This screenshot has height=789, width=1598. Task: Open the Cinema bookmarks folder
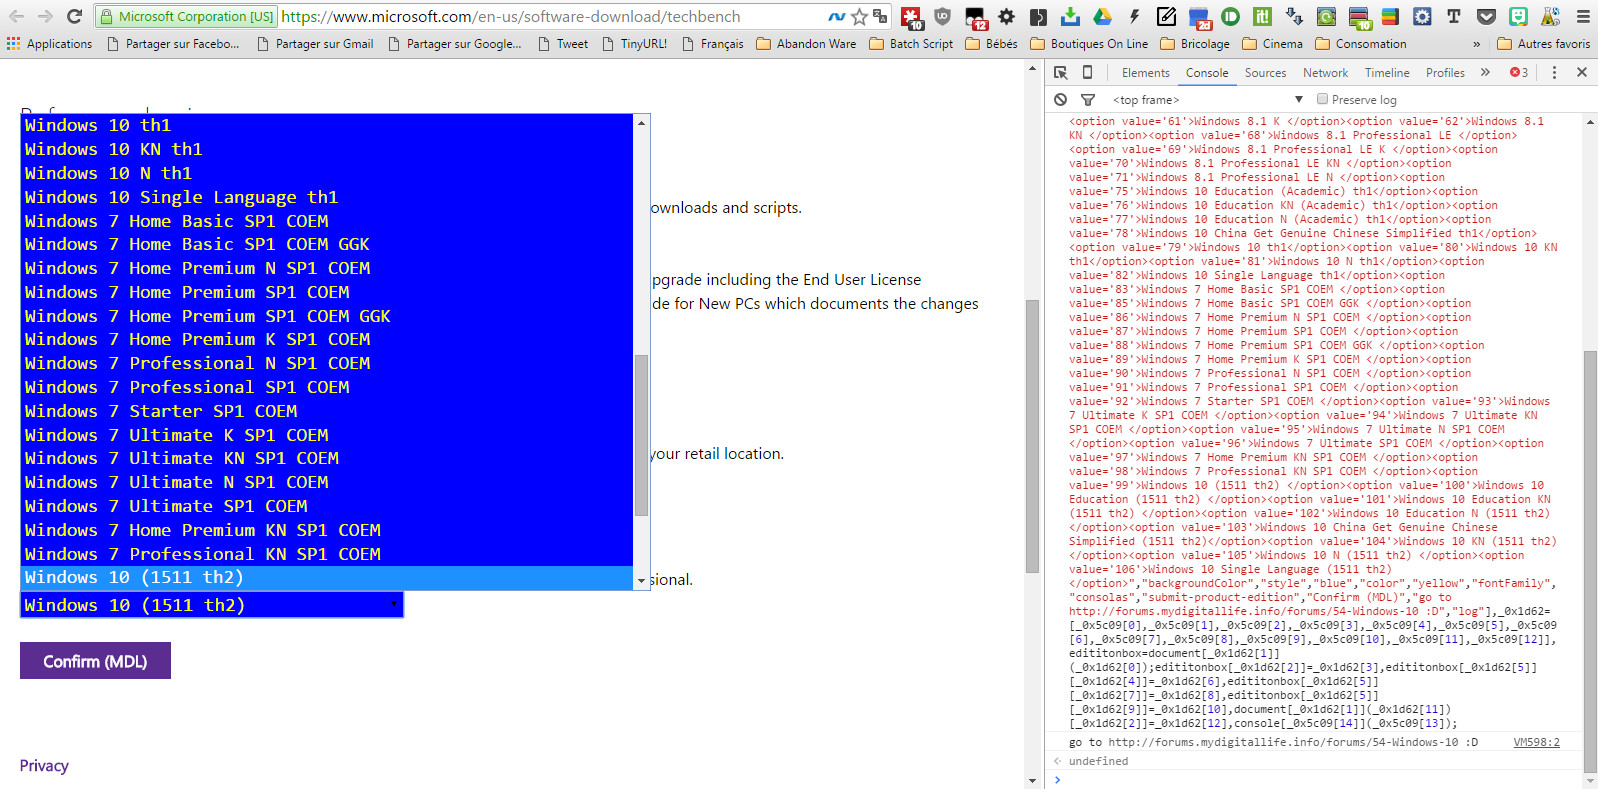pyautogui.click(x=1272, y=44)
